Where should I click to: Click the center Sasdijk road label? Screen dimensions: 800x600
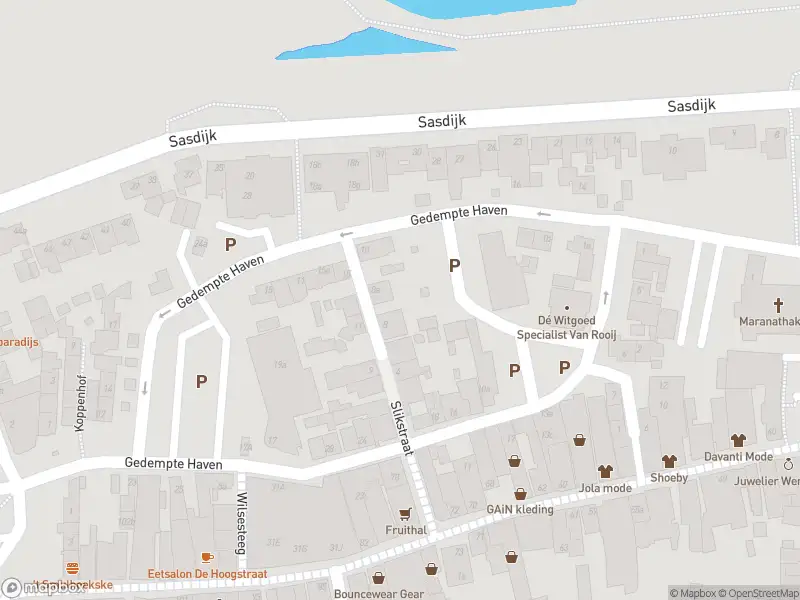442,121
